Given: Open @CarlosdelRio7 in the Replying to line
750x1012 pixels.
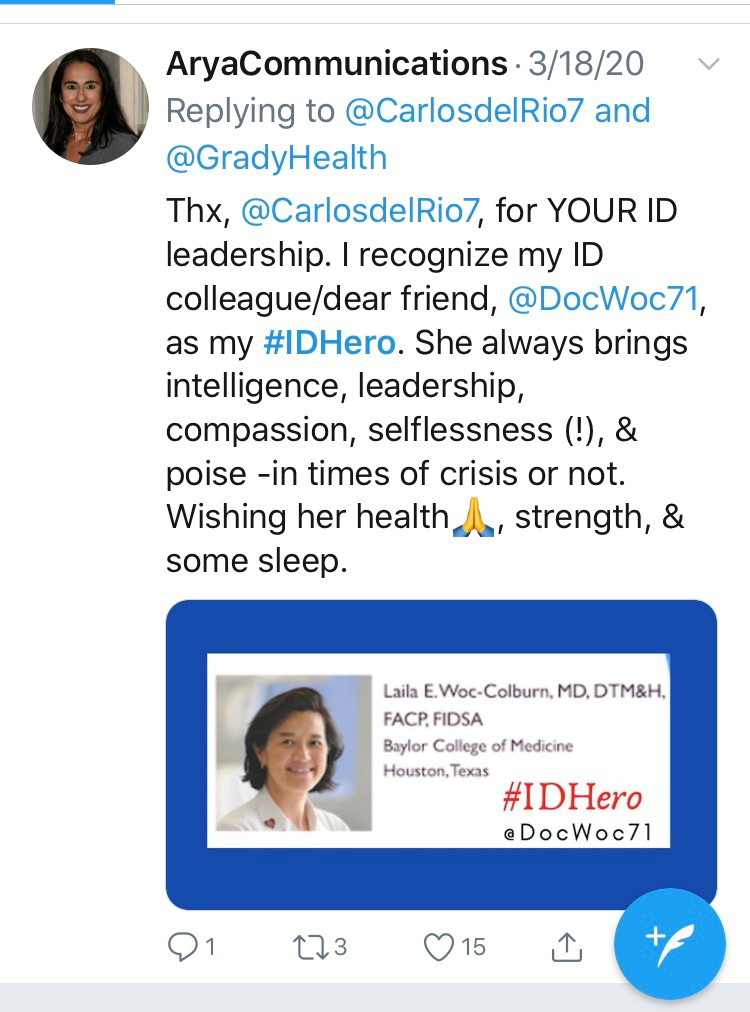Looking at the screenshot, I should [x=464, y=110].
